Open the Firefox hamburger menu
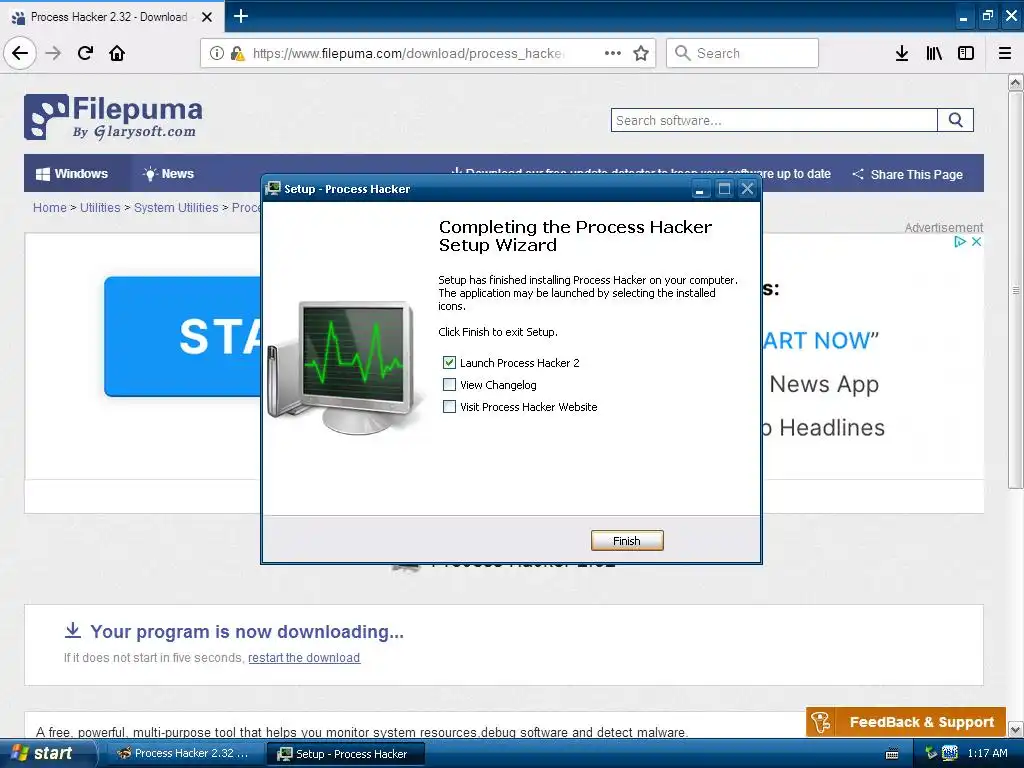The height and width of the screenshot is (768, 1024). 1005,53
